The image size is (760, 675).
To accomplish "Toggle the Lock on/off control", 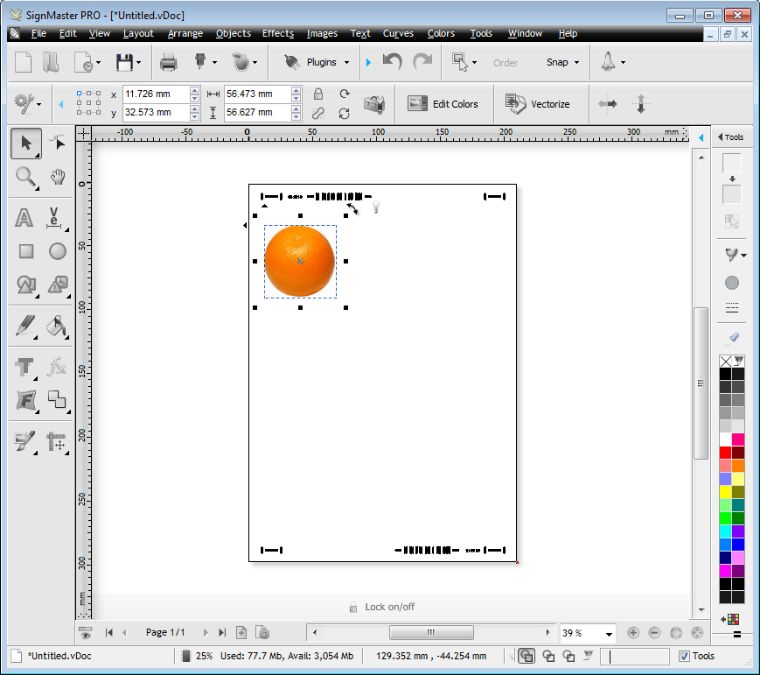I will point(381,607).
